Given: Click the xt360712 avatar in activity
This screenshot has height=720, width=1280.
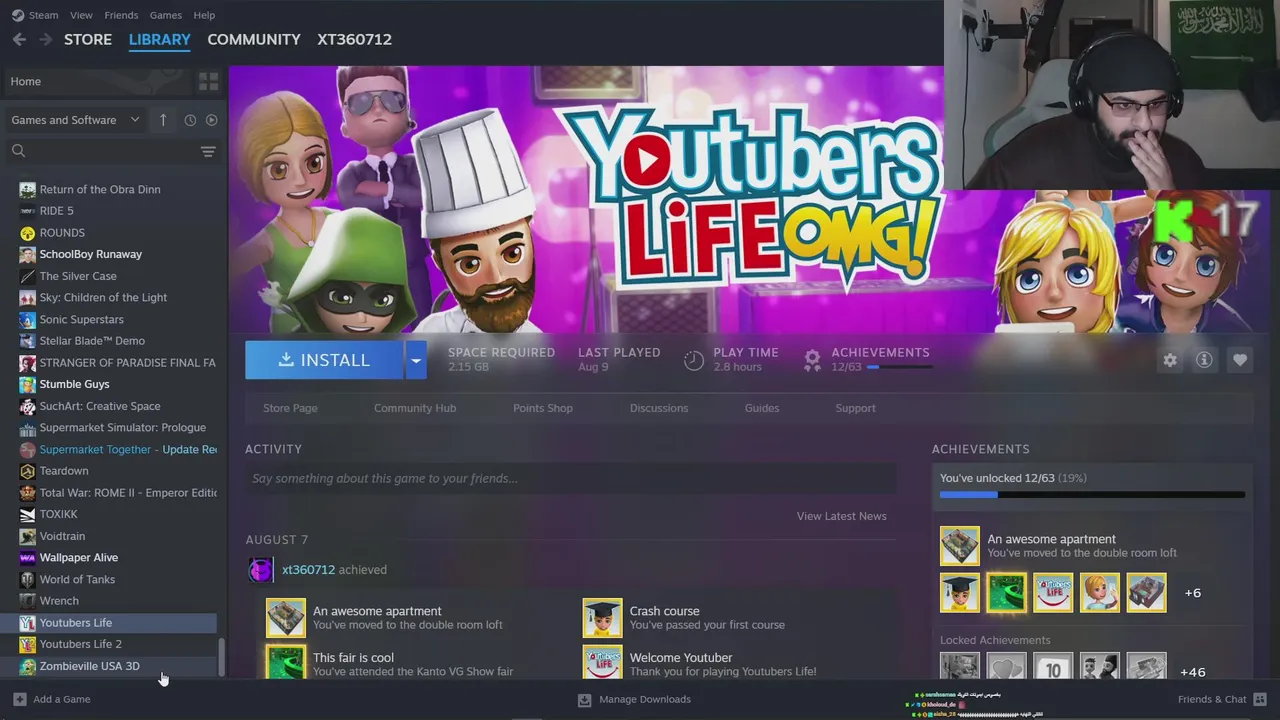Looking at the screenshot, I should (261, 570).
